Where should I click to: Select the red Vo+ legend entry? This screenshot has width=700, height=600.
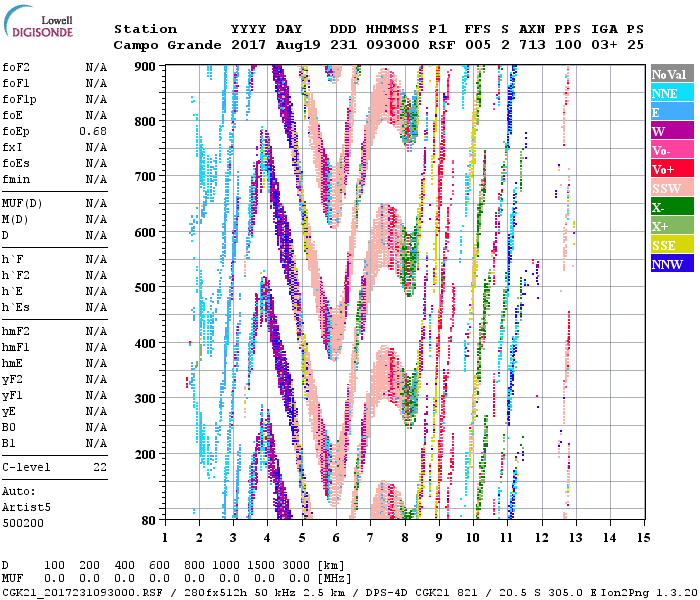(672, 170)
